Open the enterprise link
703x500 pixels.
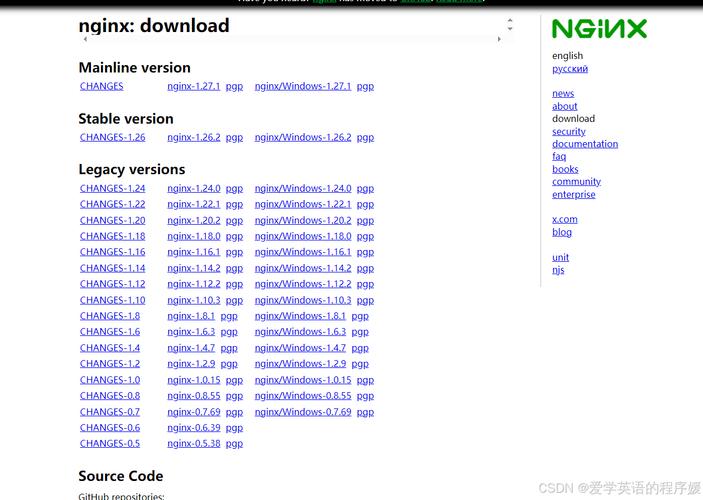coord(573,194)
